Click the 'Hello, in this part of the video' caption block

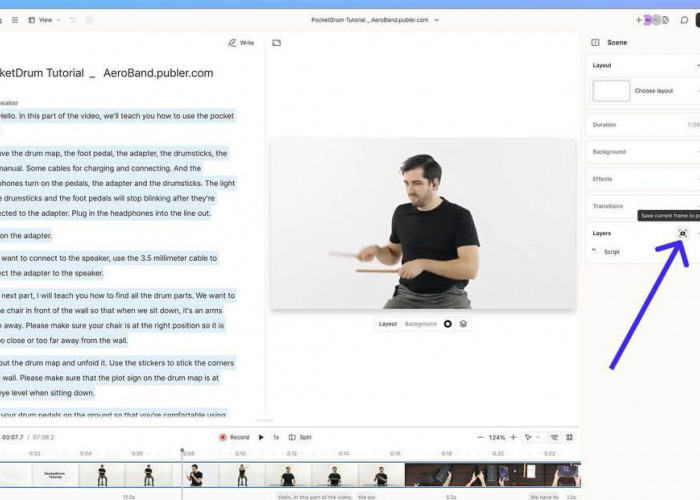click(314, 496)
